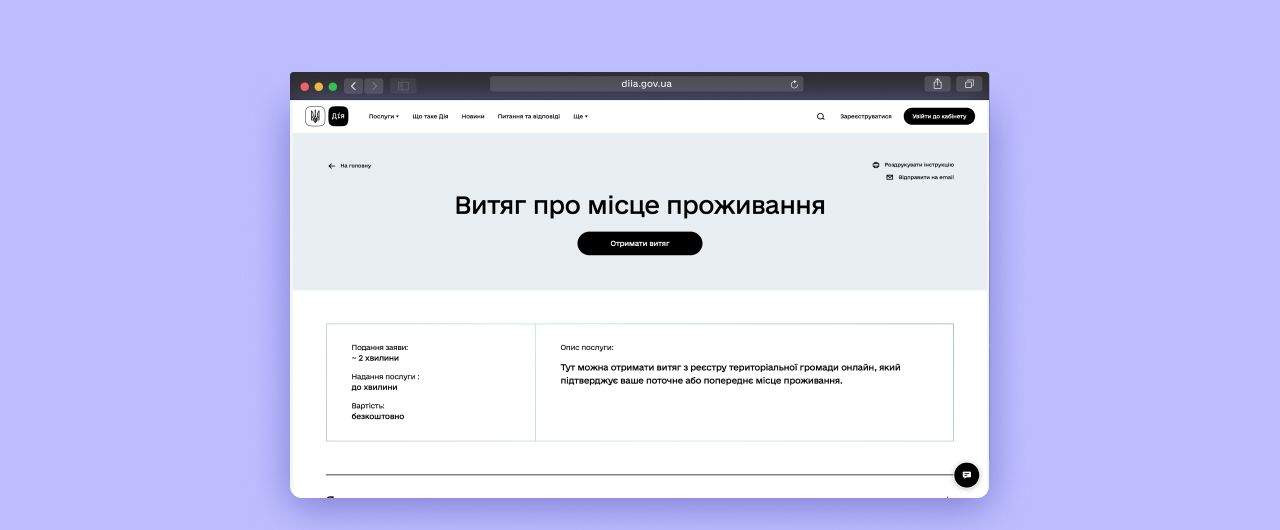Click the diia.gov.ua address bar
The height and width of the screenshot is (530, 1280).
tap(646, 84)
